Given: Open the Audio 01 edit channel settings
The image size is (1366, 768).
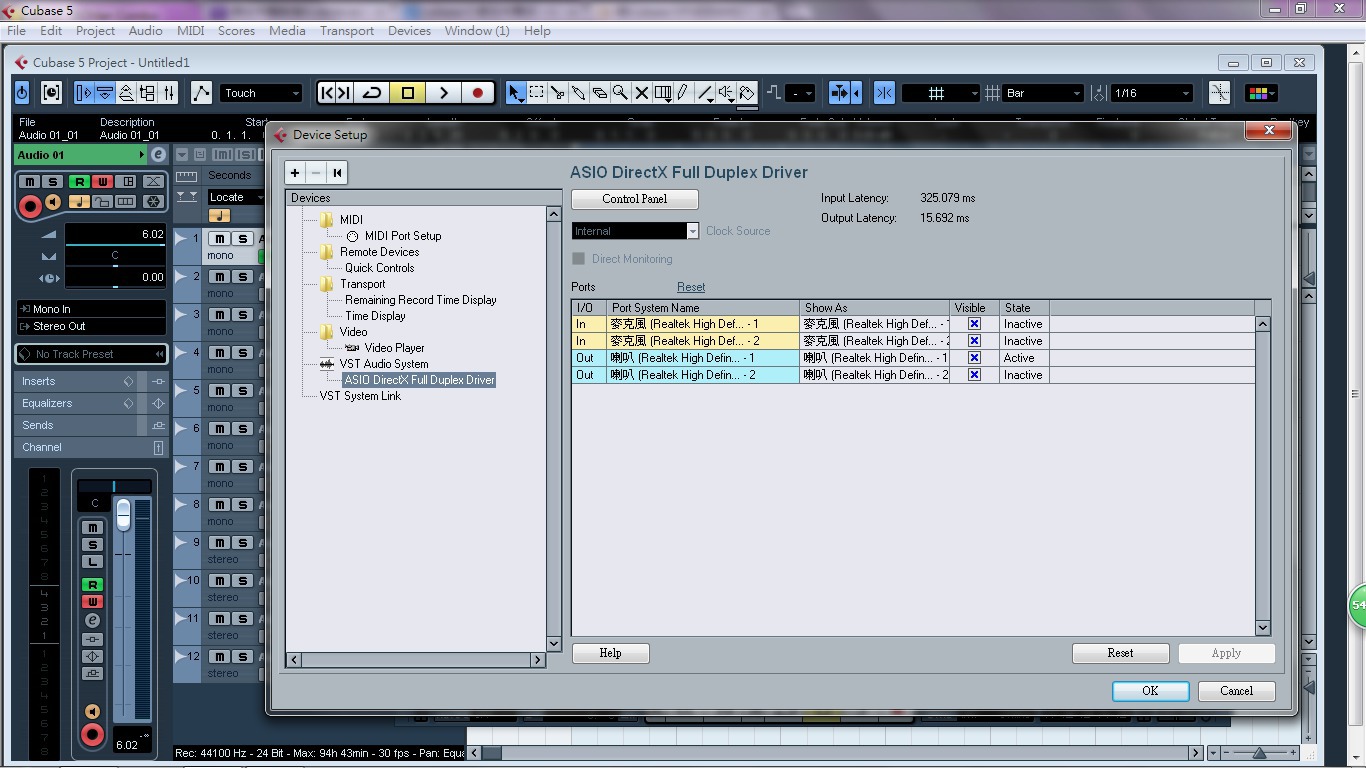Looking at the screenshot, I should tap(158, 155).
